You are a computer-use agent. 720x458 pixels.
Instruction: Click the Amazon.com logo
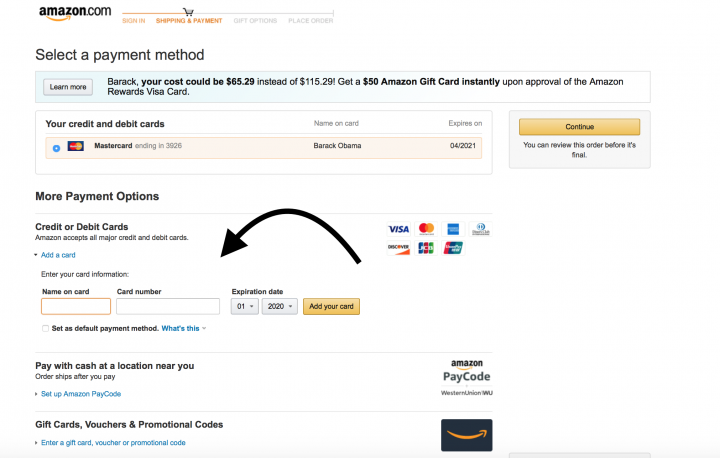[75, 14]
